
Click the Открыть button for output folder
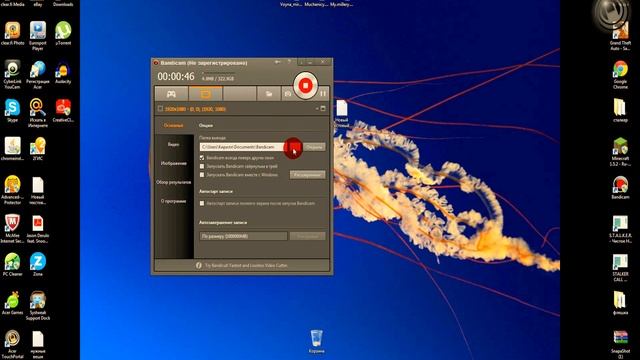coord(314,147)
